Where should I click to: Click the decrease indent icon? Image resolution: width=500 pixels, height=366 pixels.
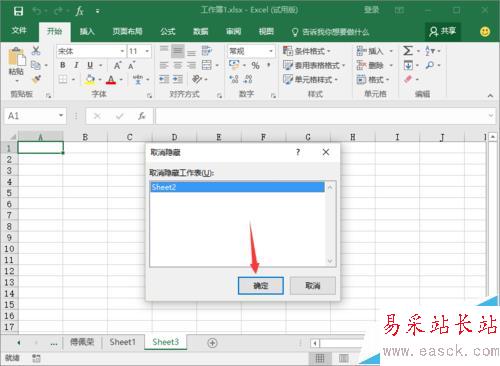[164, 79]
